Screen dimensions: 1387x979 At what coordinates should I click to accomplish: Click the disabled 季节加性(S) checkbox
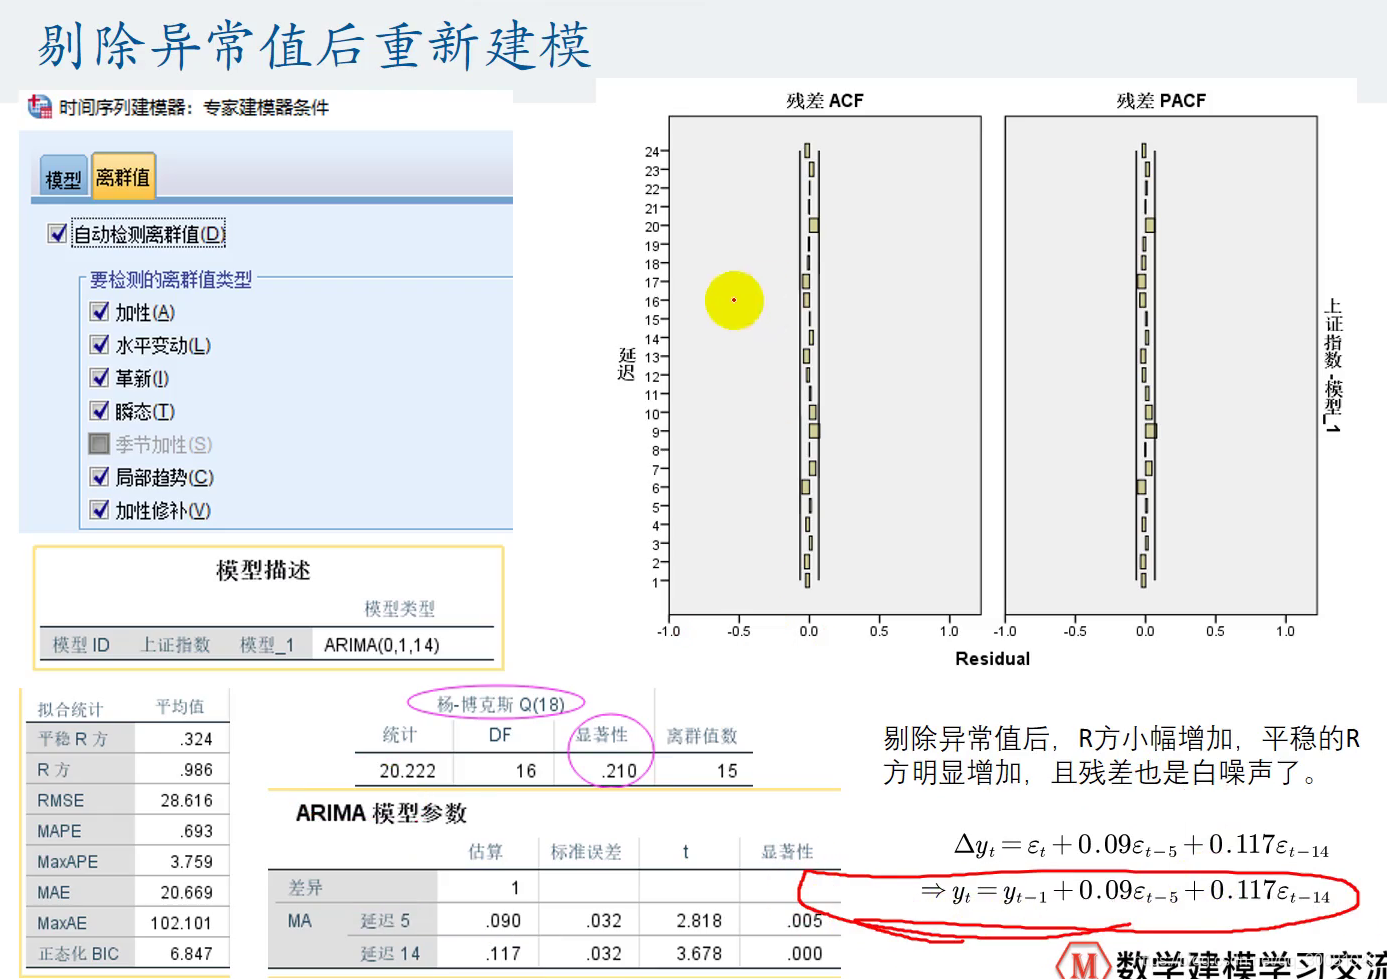[99, 444]
